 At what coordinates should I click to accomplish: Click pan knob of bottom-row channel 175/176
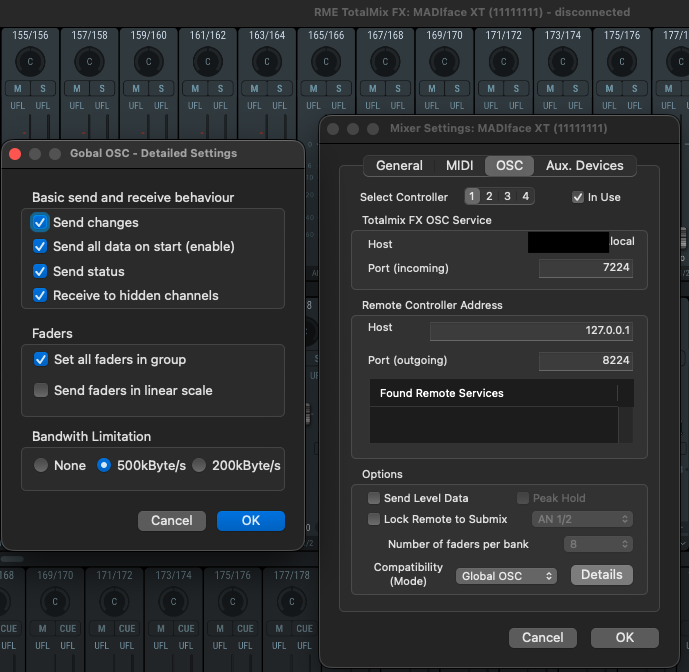pyautogui.click(x=232, y=601)
